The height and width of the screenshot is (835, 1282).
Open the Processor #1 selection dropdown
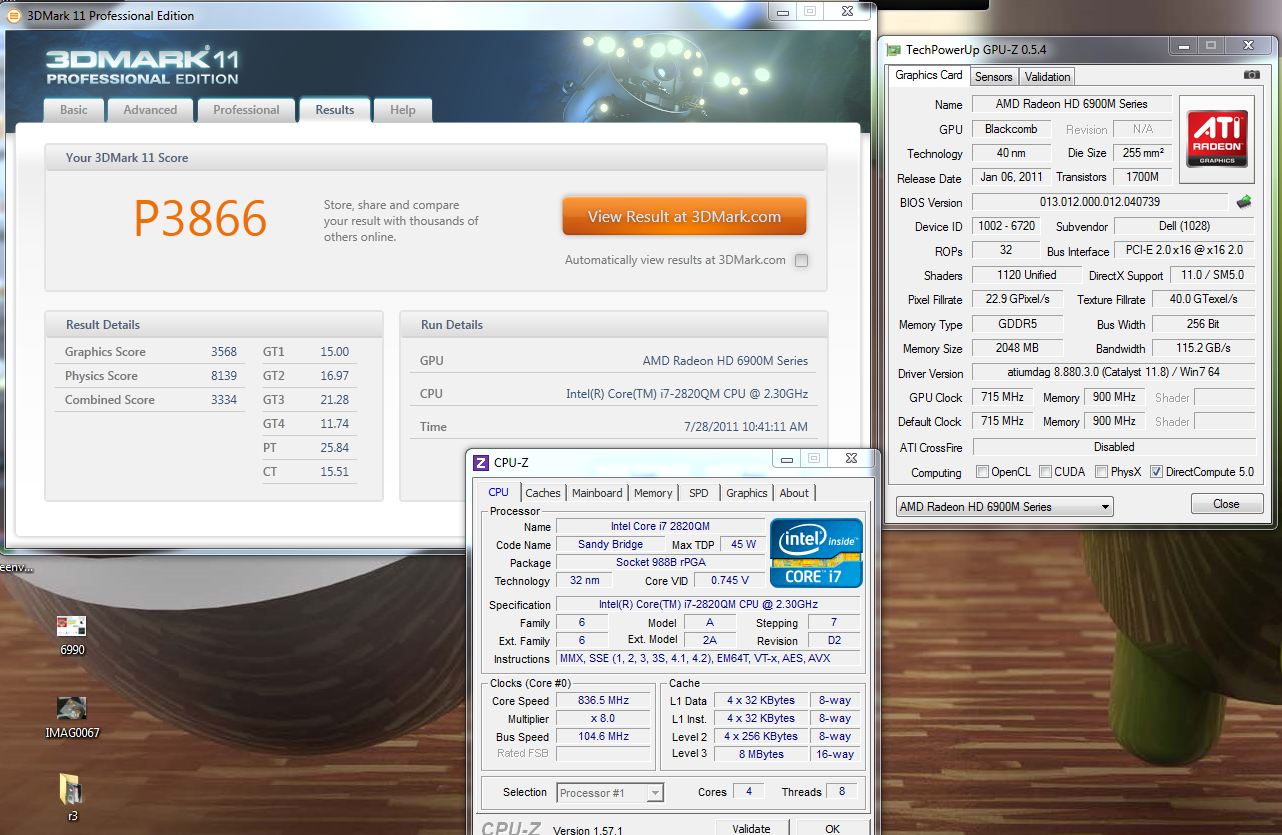[x=610, y=792]
